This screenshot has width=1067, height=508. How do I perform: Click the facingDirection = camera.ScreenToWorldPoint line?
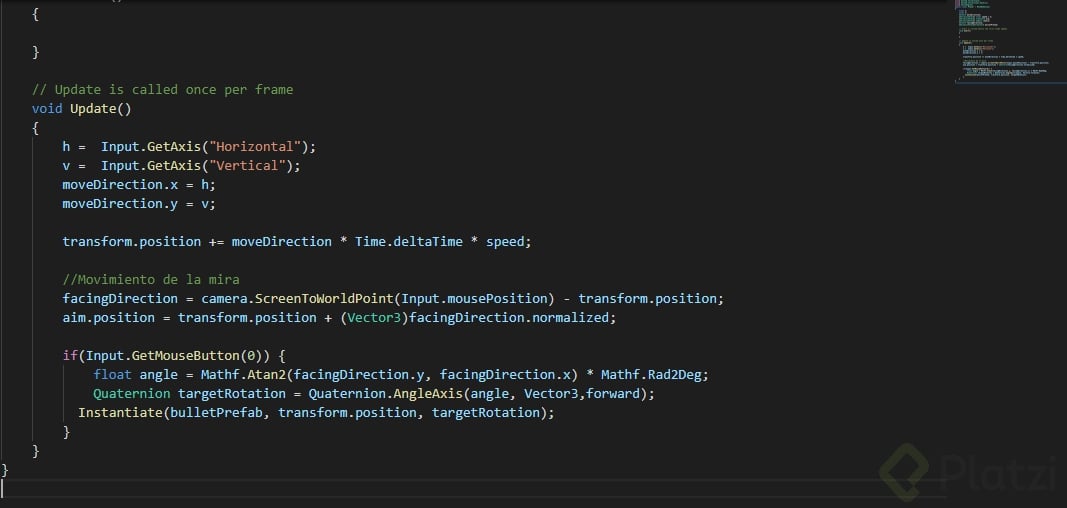coord(393,299)
